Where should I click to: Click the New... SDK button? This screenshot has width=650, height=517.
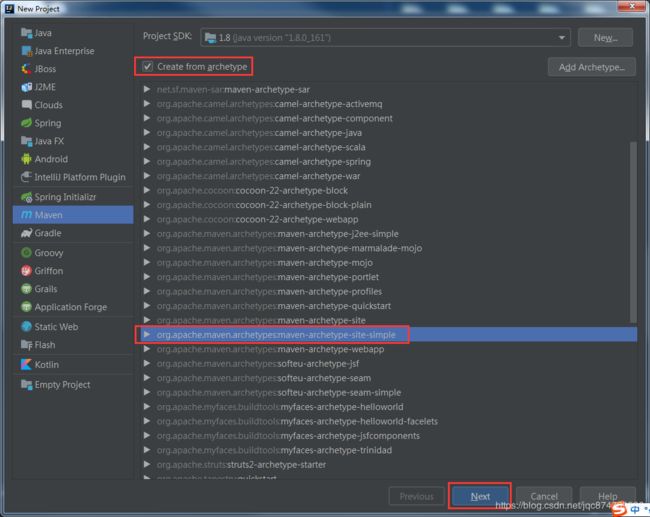coord(605,38)
